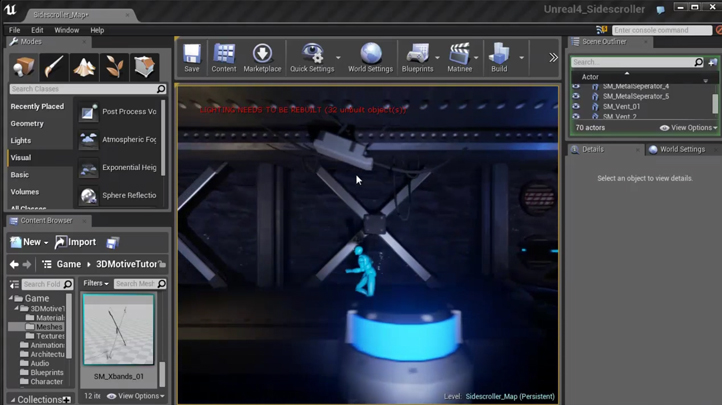This screenshot has height=405, width=722.
Task: Select the Landscape mode icon
Action: pyautogui.click(x=84, y=67)
